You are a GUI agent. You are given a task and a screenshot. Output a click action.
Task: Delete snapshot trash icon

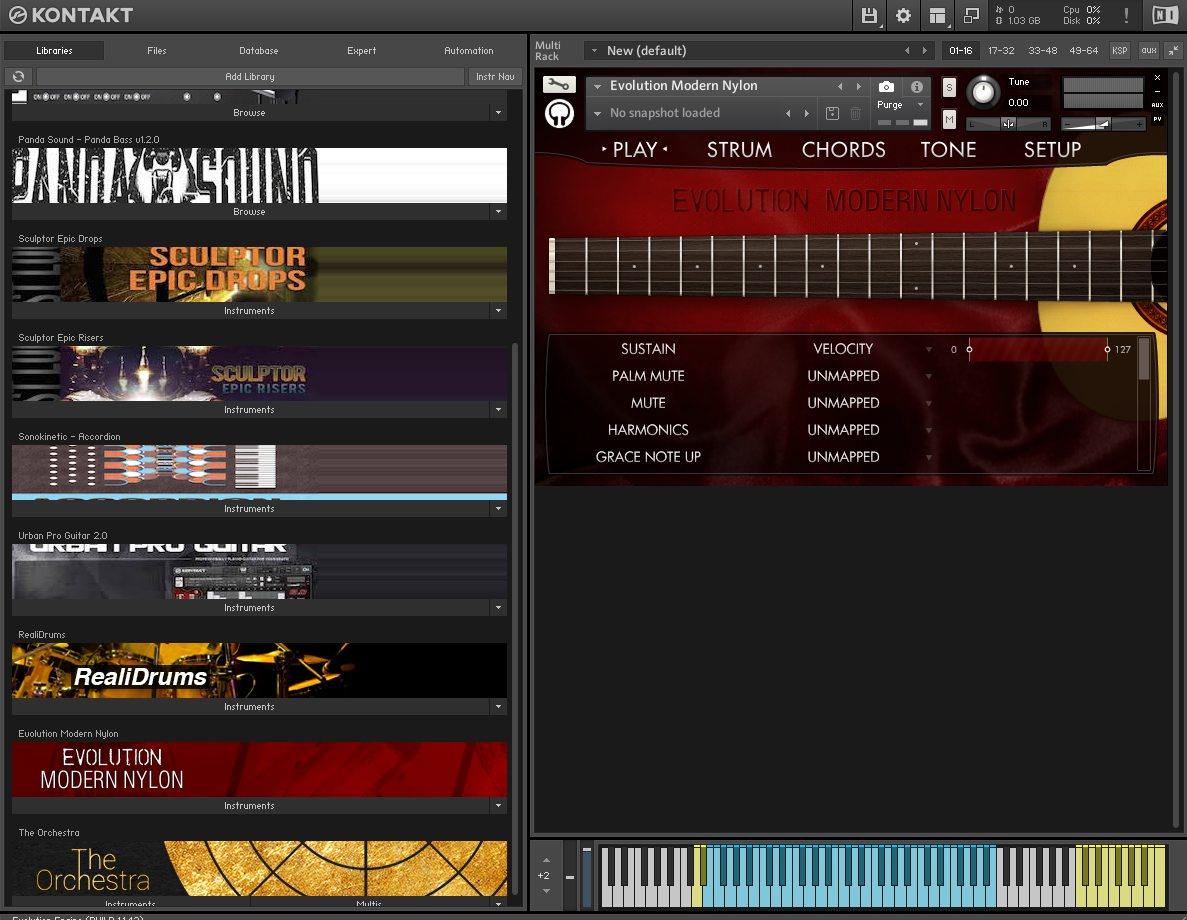coord(855,114)
